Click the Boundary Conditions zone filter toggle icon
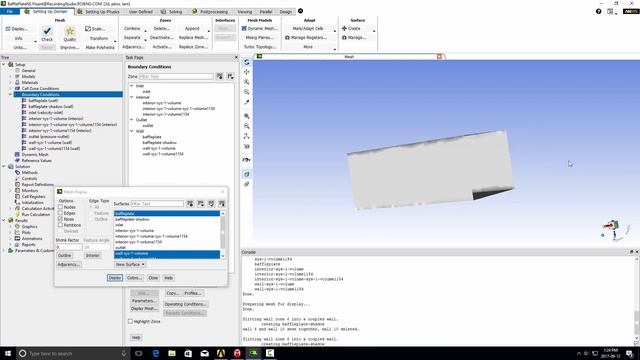 (x=220, y=76)
